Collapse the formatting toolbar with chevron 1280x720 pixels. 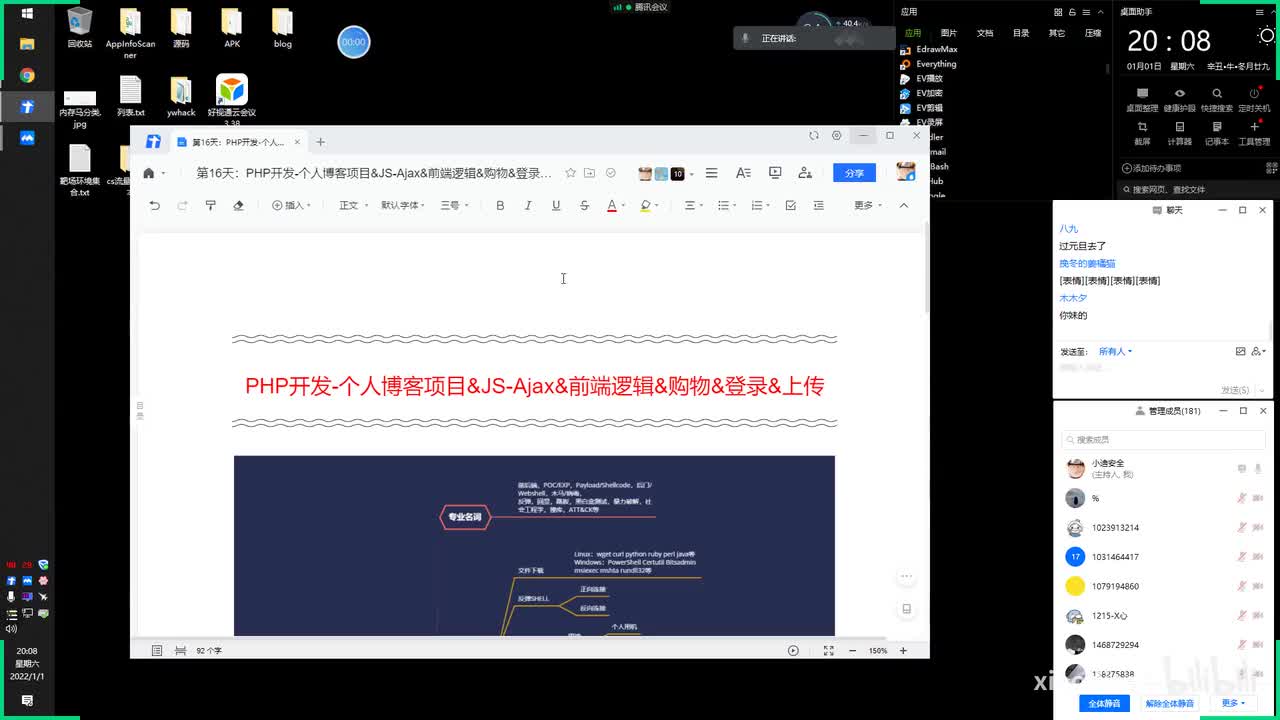(904, 205)
